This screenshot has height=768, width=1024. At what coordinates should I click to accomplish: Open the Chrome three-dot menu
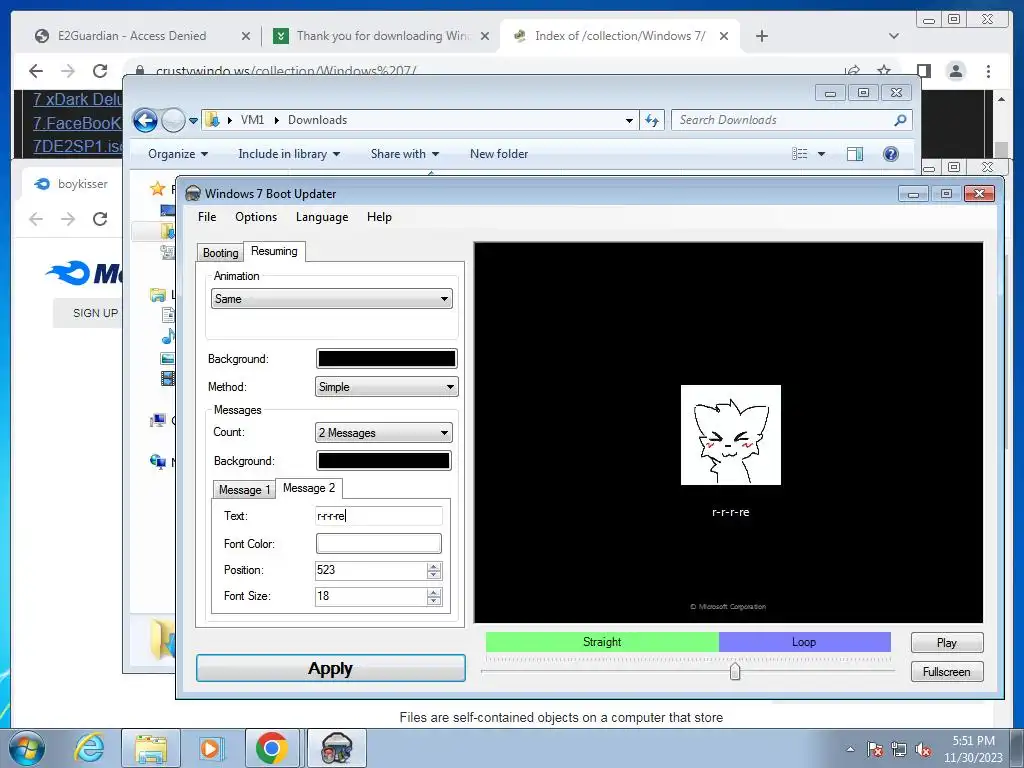click(x=989, y=71)
